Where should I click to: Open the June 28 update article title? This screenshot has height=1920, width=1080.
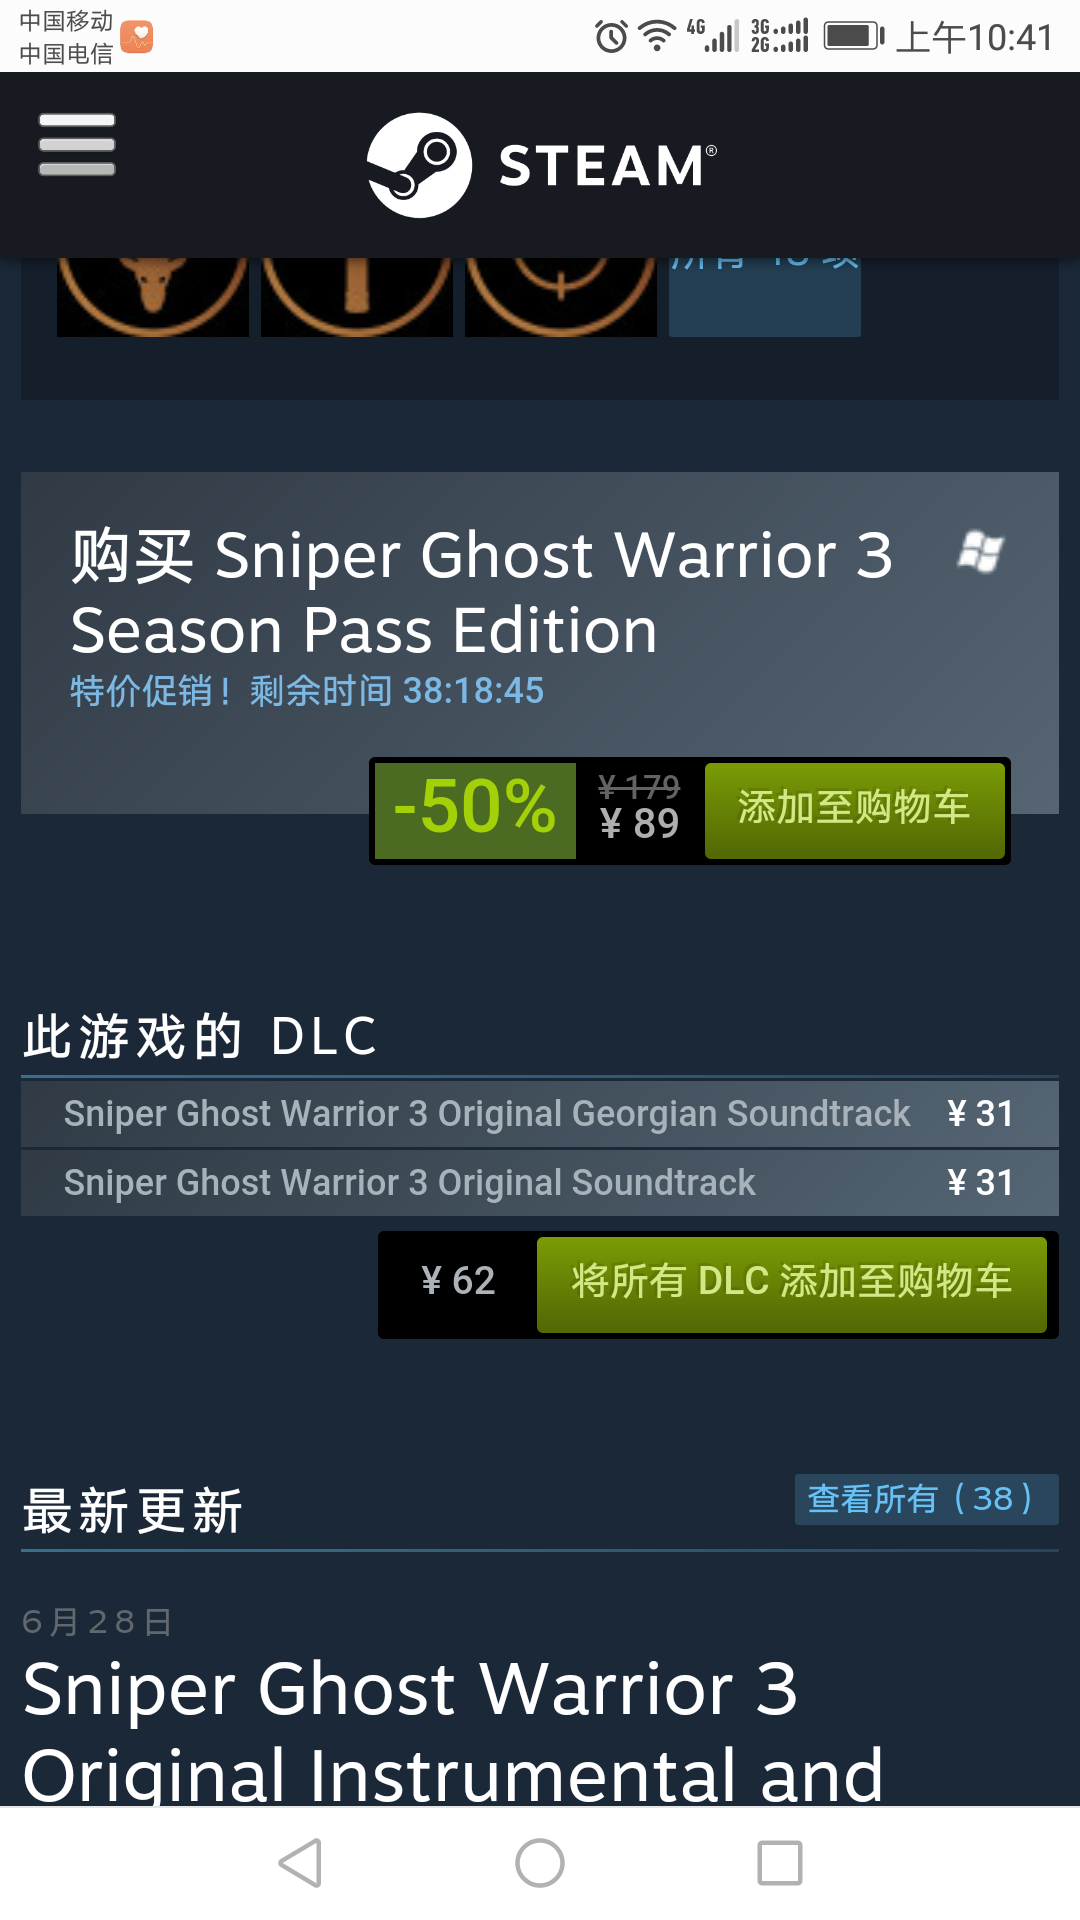tap(453, 1732)
